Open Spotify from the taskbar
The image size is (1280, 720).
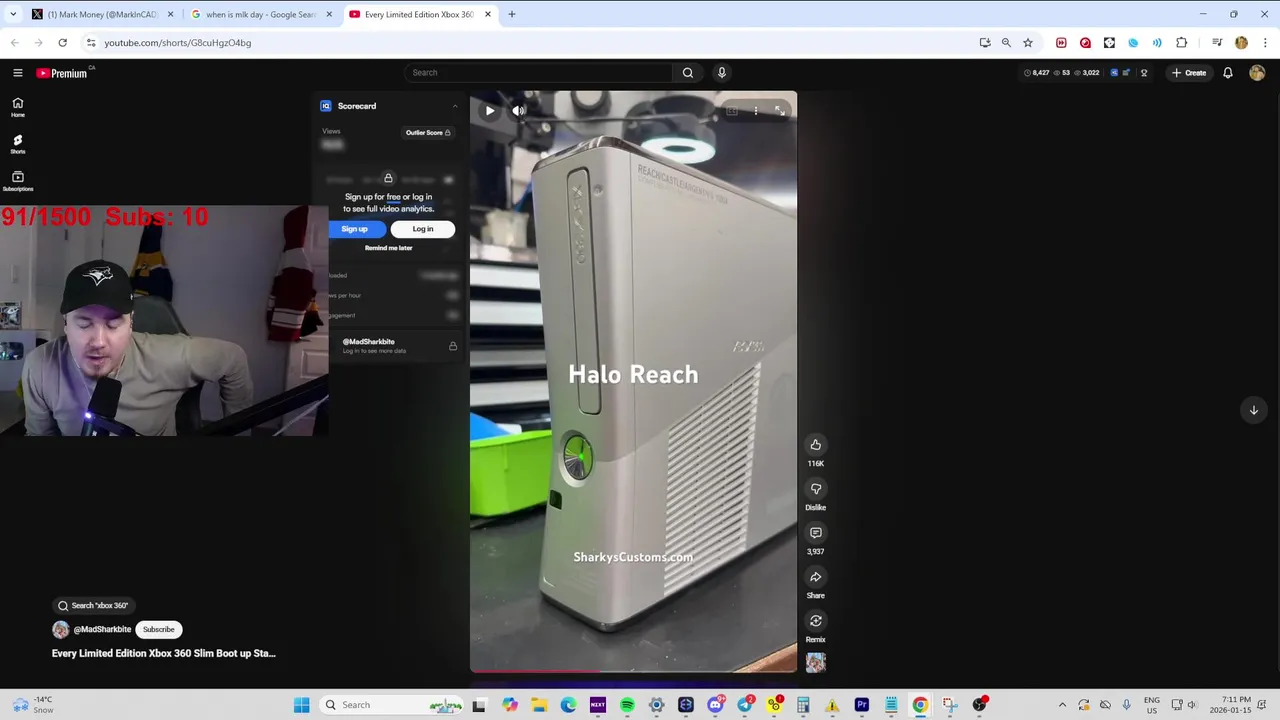tap(627, 705)
